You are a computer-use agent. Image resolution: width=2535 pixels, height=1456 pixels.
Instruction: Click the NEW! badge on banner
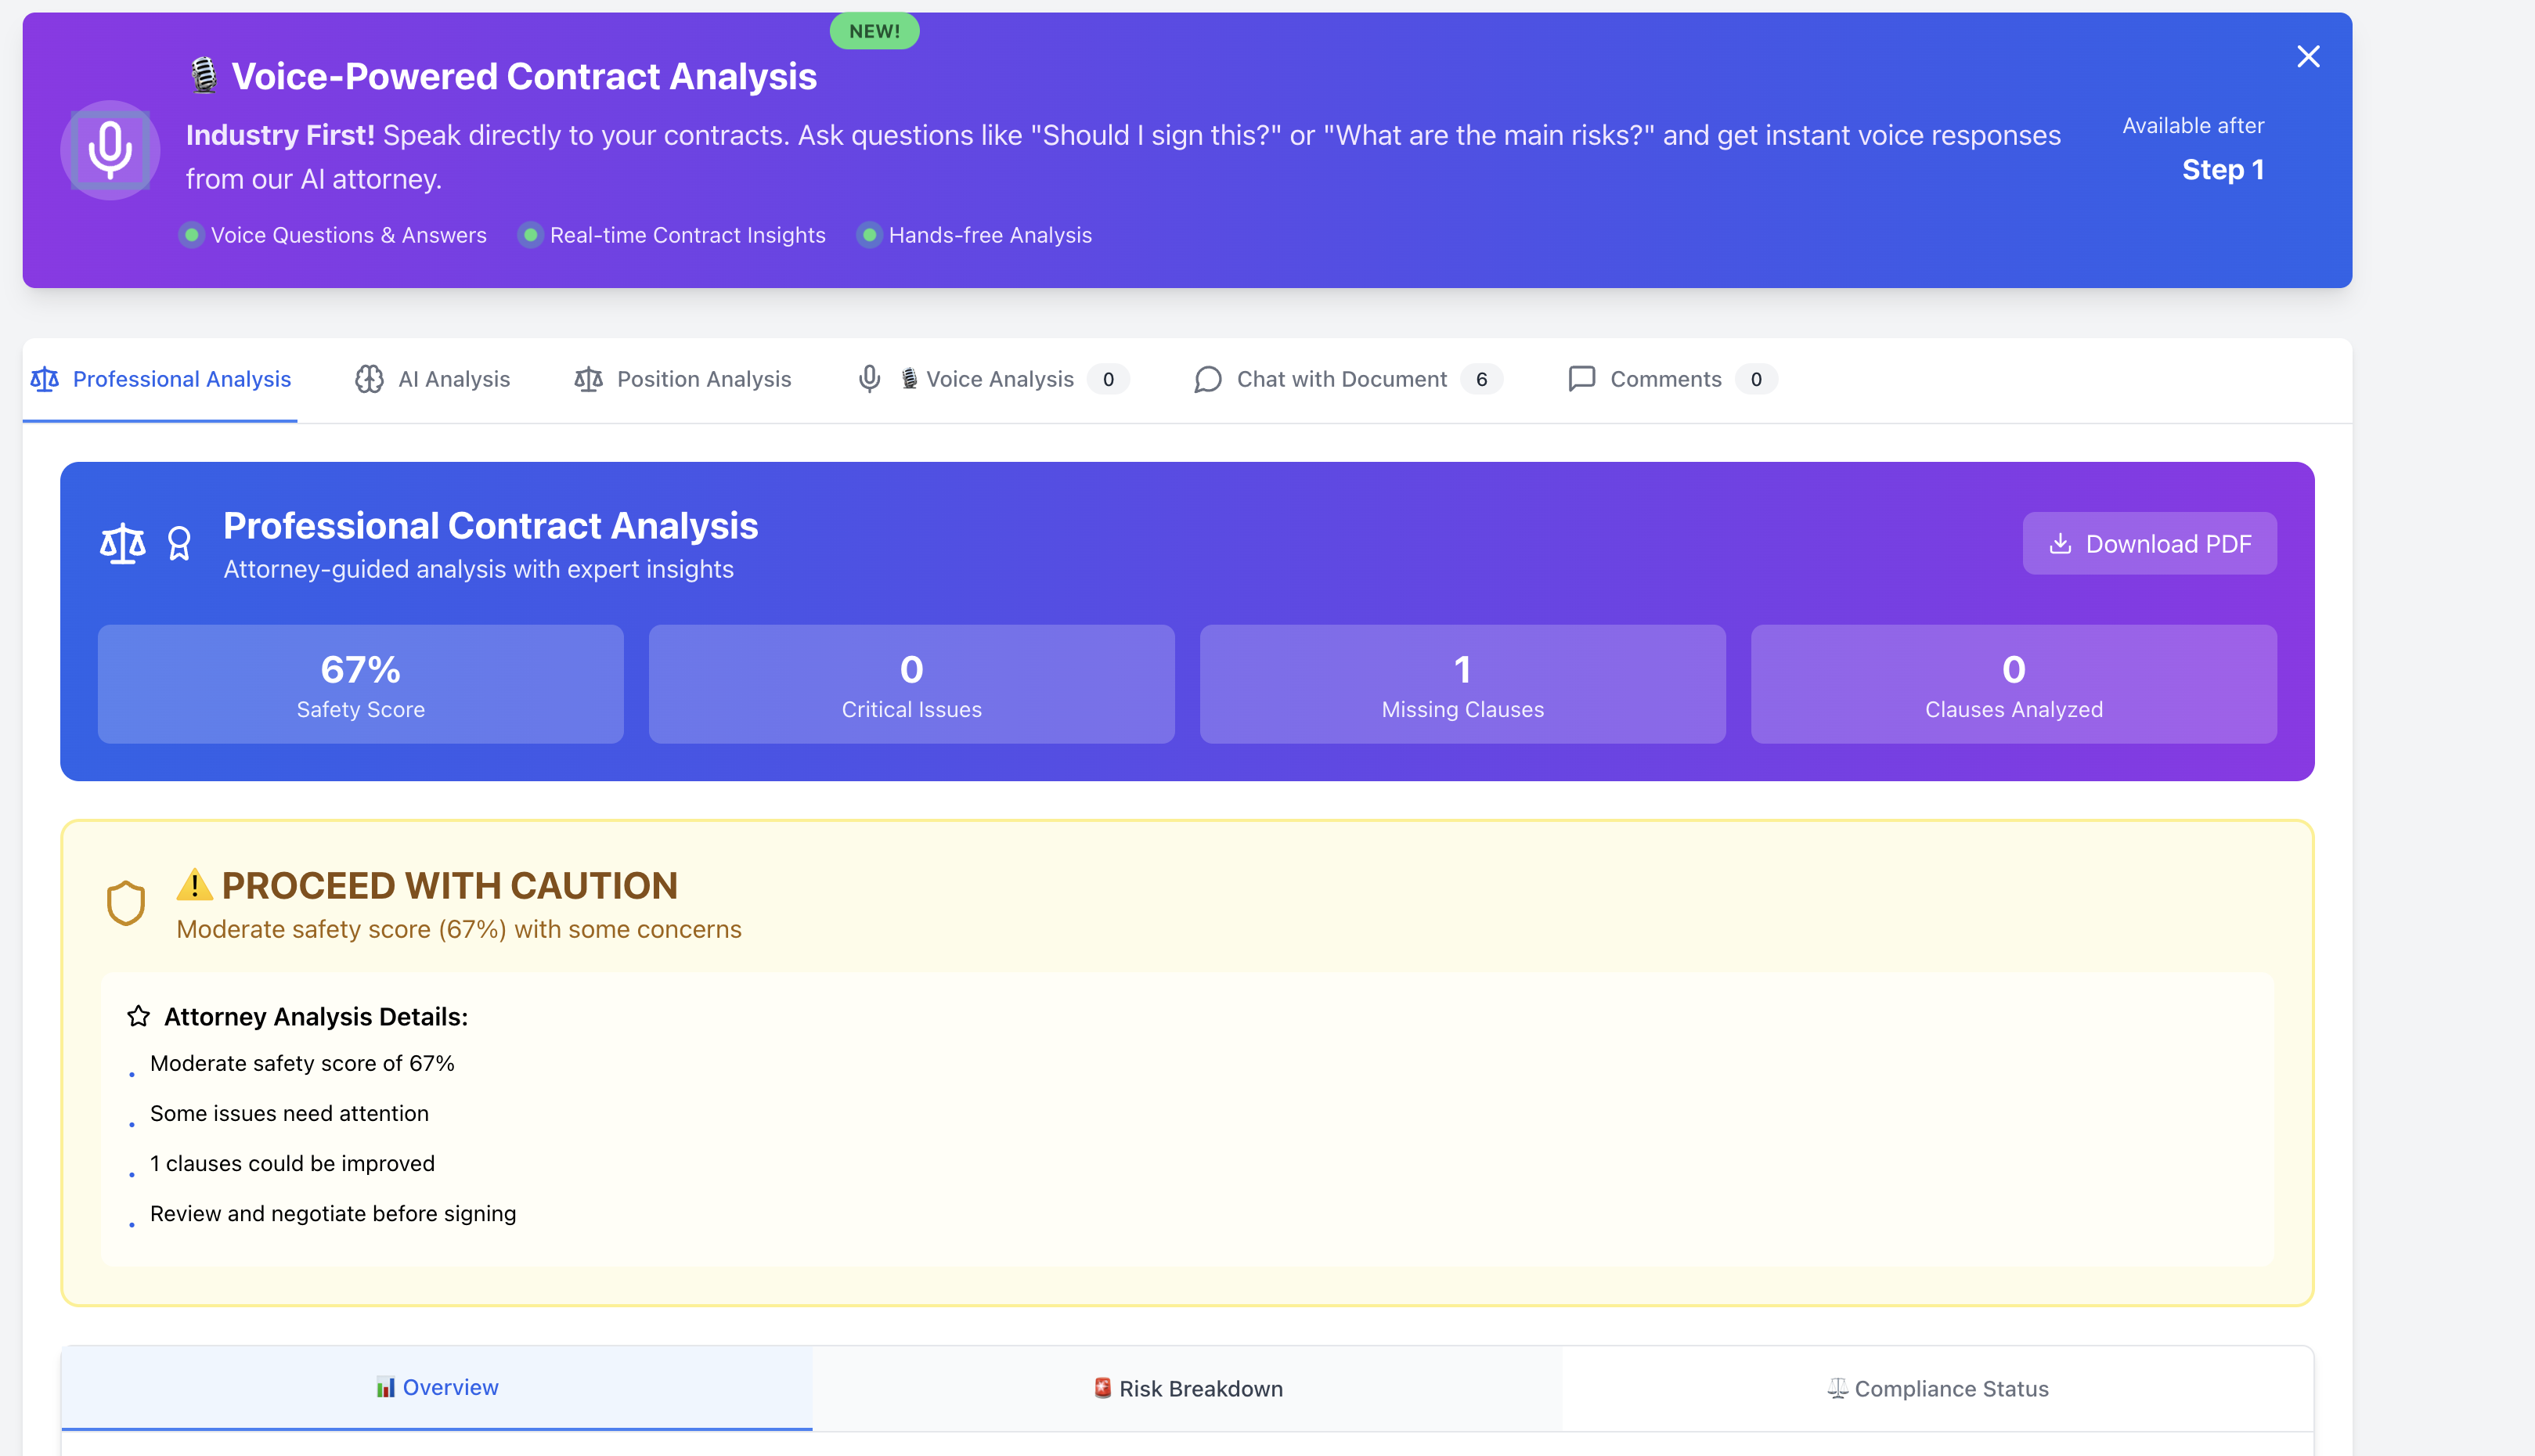click(874, 31)
